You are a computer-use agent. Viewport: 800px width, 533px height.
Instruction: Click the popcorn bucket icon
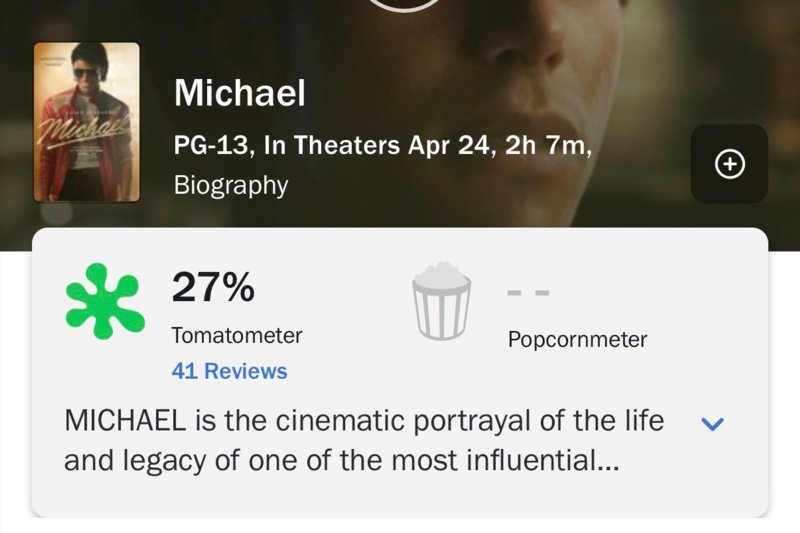tap(441, 301)
